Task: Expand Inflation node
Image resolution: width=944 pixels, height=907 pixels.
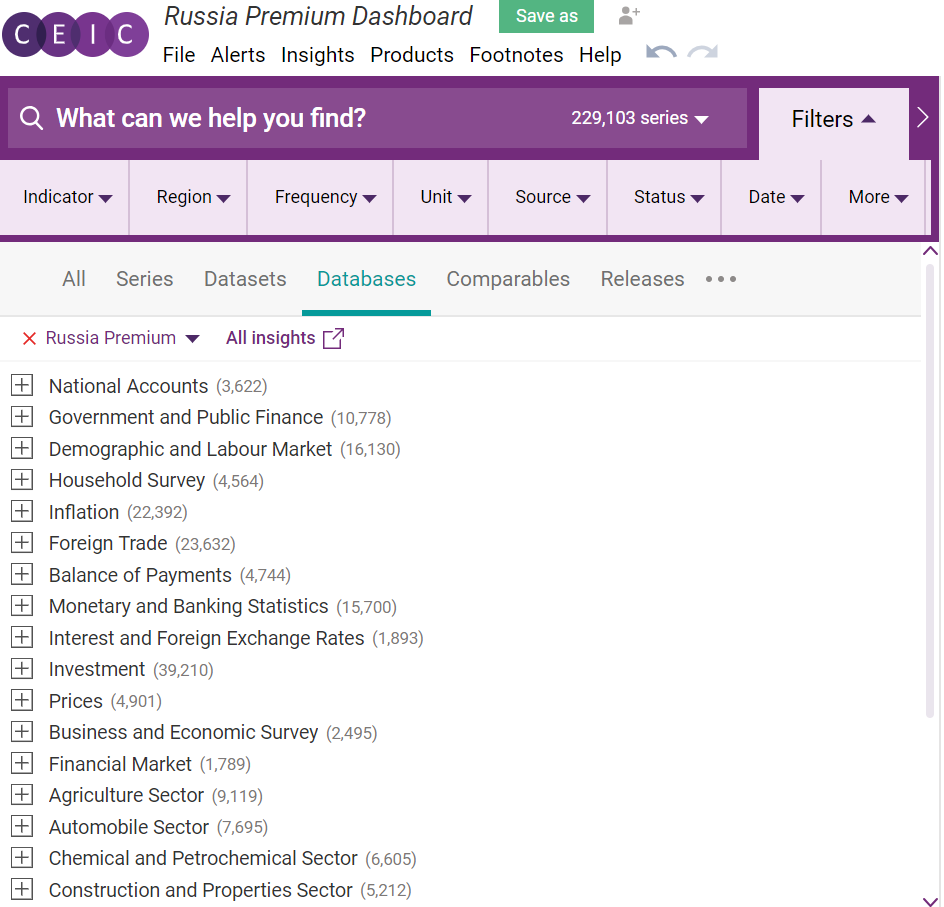Action: [x=22, y=512]
